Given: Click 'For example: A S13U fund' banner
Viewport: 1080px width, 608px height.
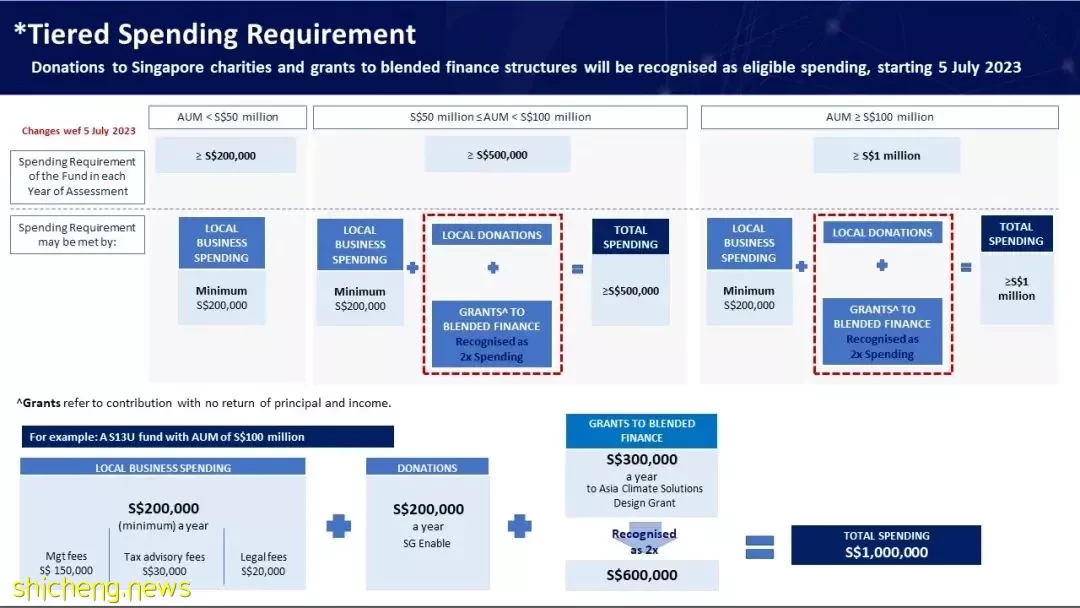Looking at the screenshot, I should click(x=207, y=437).
